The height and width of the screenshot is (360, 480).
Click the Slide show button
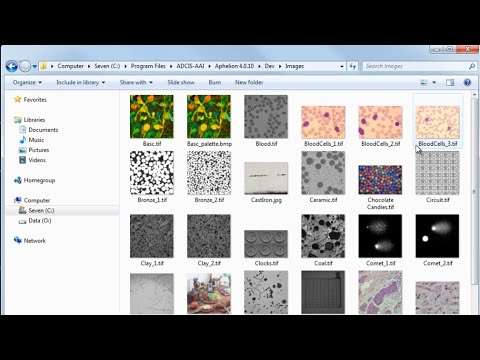(181, 82)
